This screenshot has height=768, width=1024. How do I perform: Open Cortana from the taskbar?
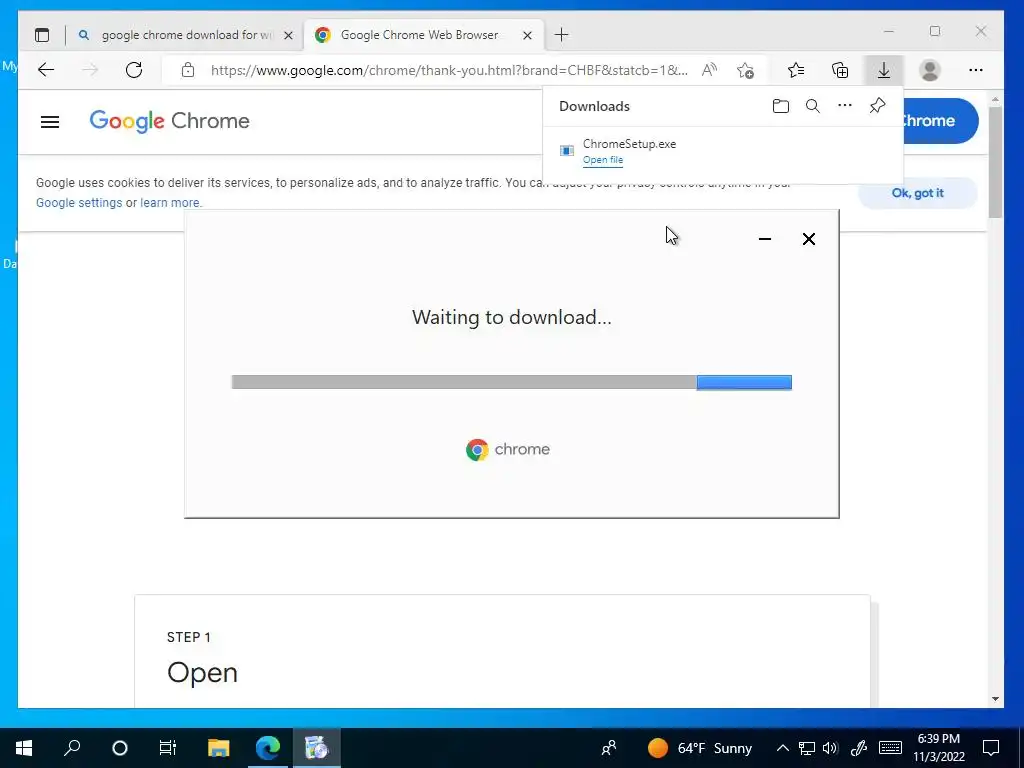(120, 748)
